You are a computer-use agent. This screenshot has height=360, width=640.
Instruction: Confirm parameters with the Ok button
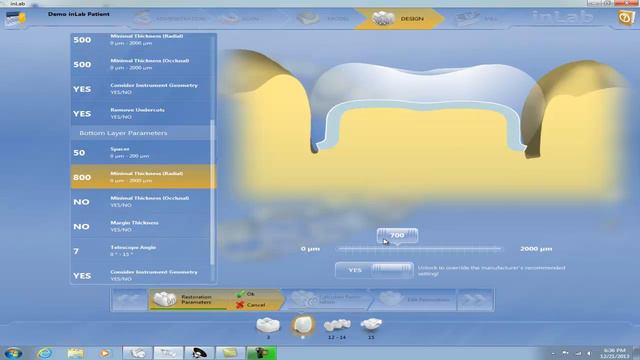point(246,294)
